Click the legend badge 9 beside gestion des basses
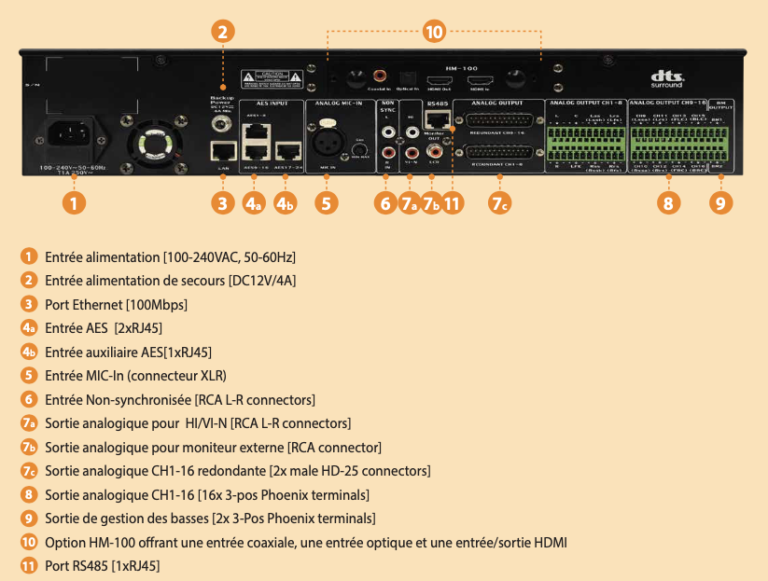This screenshot has height=581, width=768. click(x=29, y=518)
